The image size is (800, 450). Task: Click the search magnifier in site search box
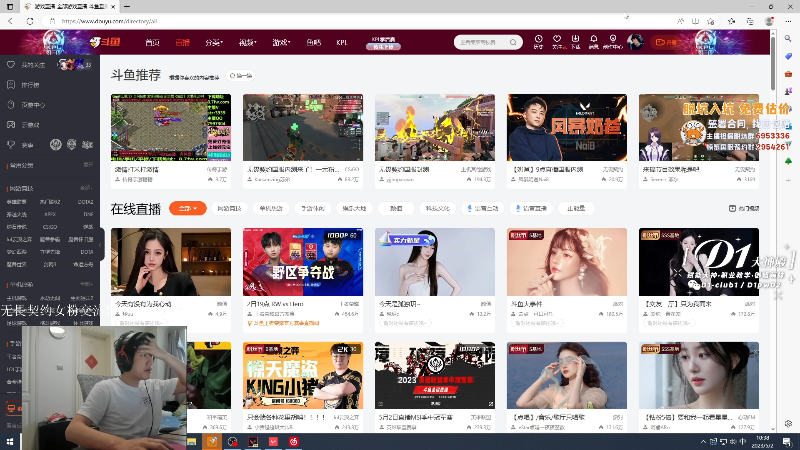(513, 42)
